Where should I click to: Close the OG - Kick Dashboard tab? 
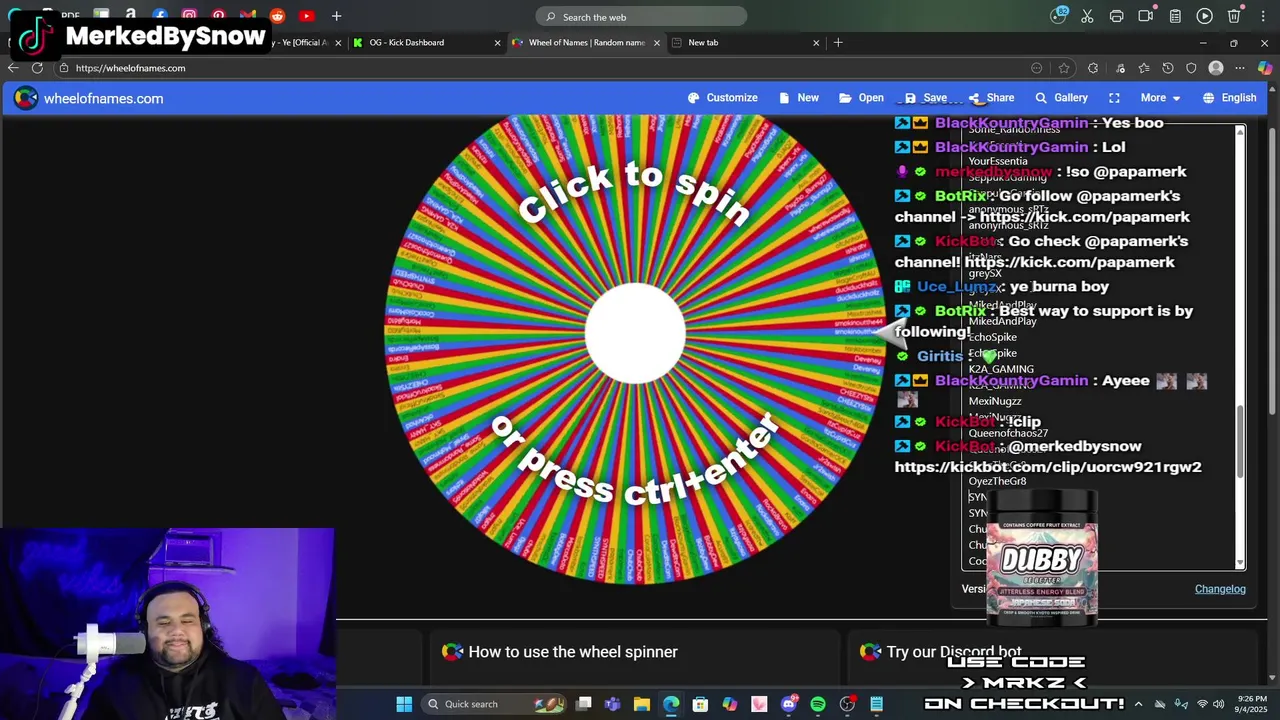(x=498, y=43)
